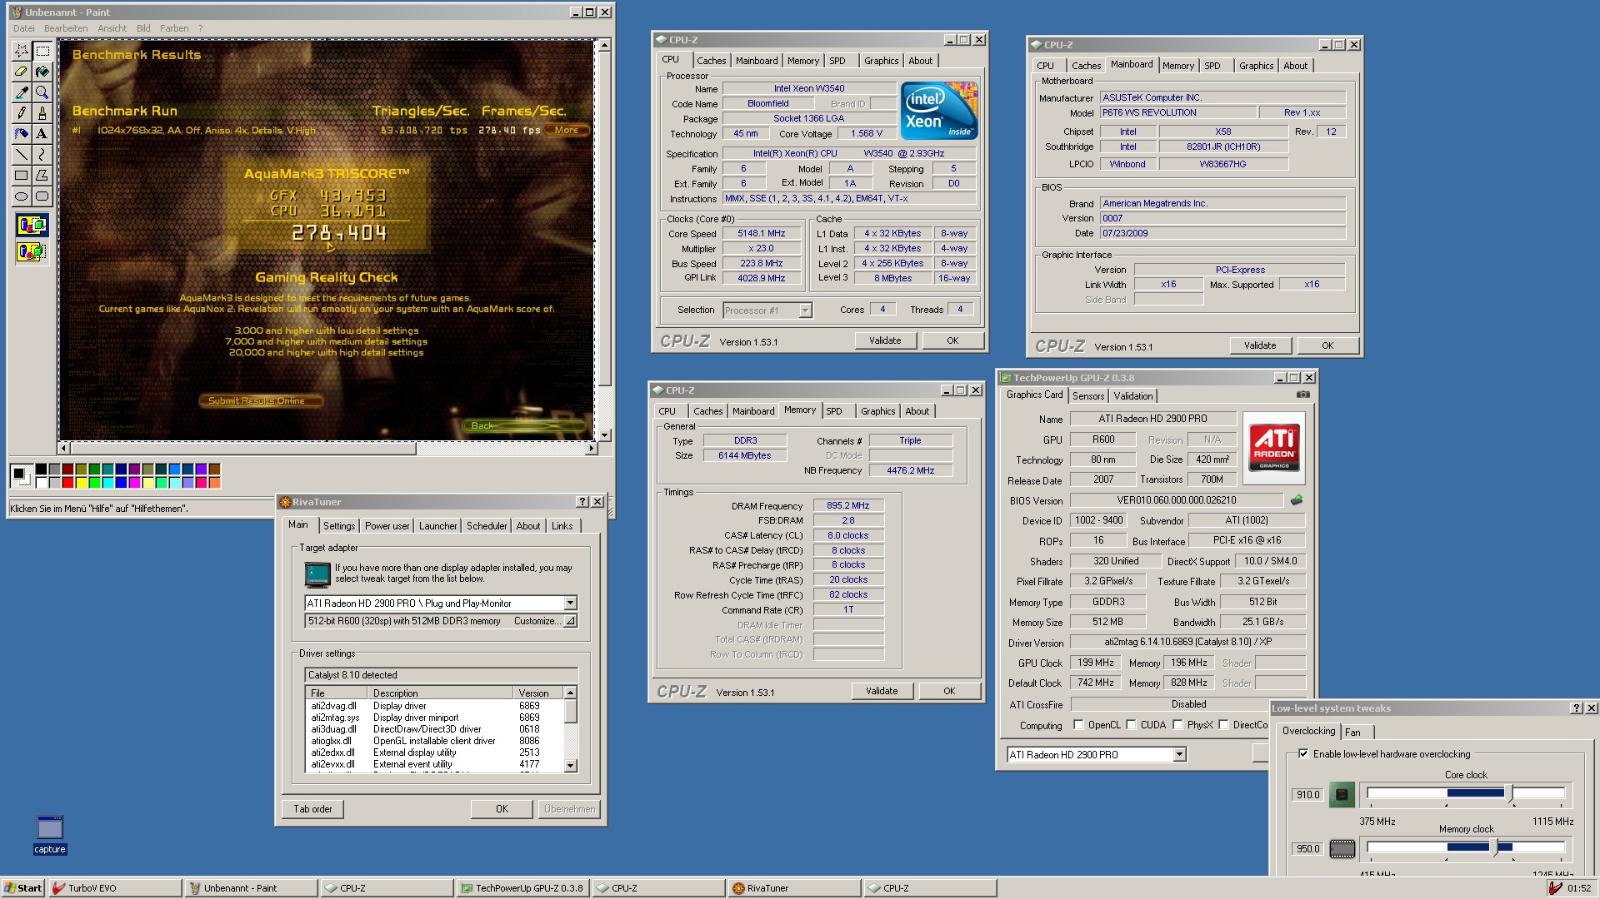1600x899 pixels.
Task: Open GPU-Z graphics card selection dropdown
Action: click(1179, 755)
